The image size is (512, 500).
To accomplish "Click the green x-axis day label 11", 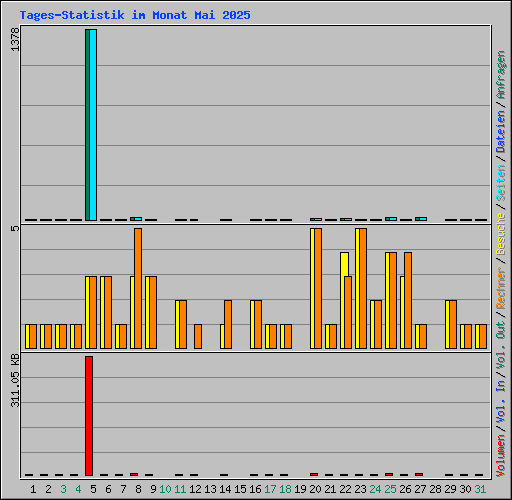I will click(x=180, y=489).
